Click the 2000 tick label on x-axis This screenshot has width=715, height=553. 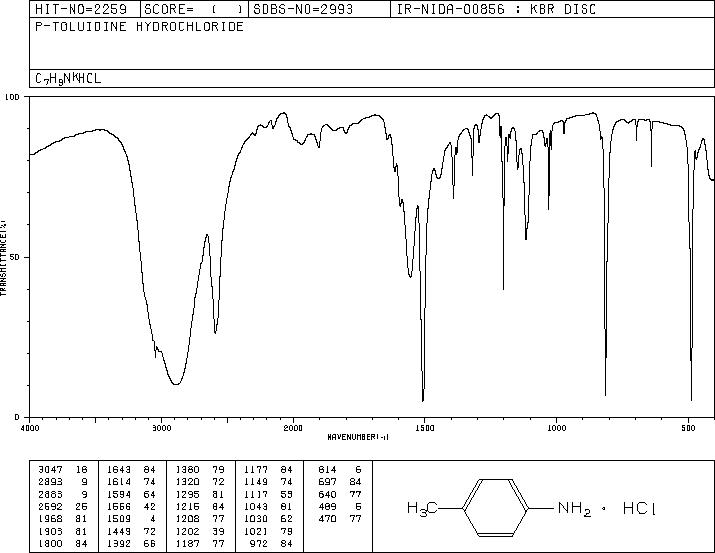[x=293, y=428]
